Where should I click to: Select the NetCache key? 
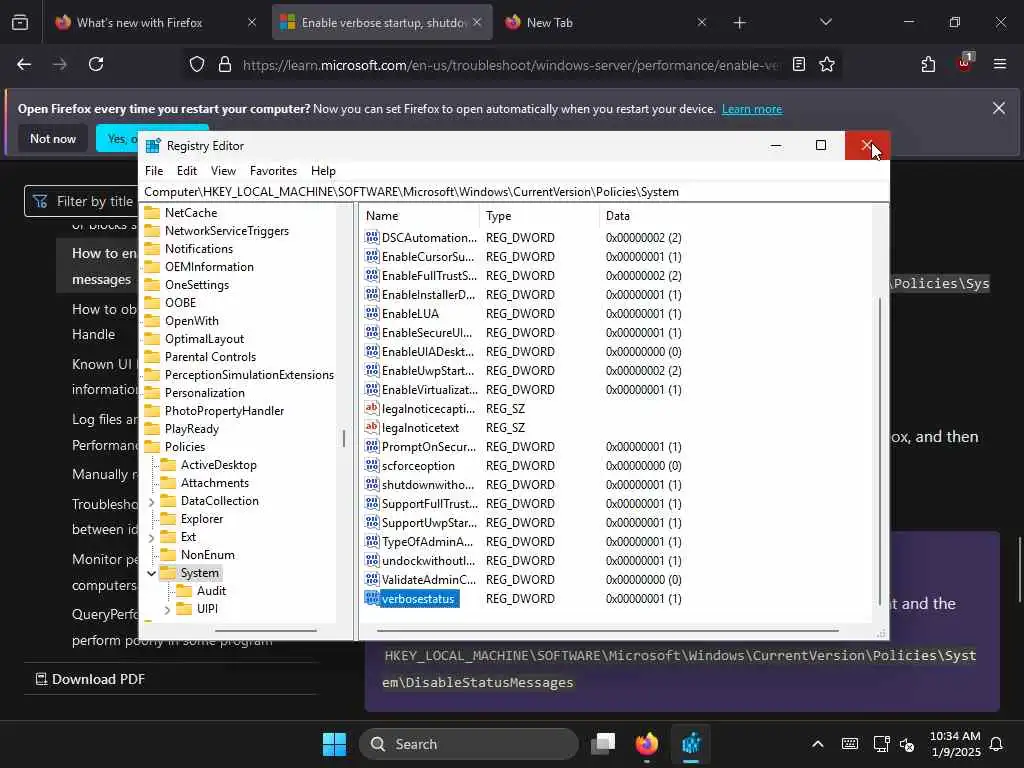[191, 212]
